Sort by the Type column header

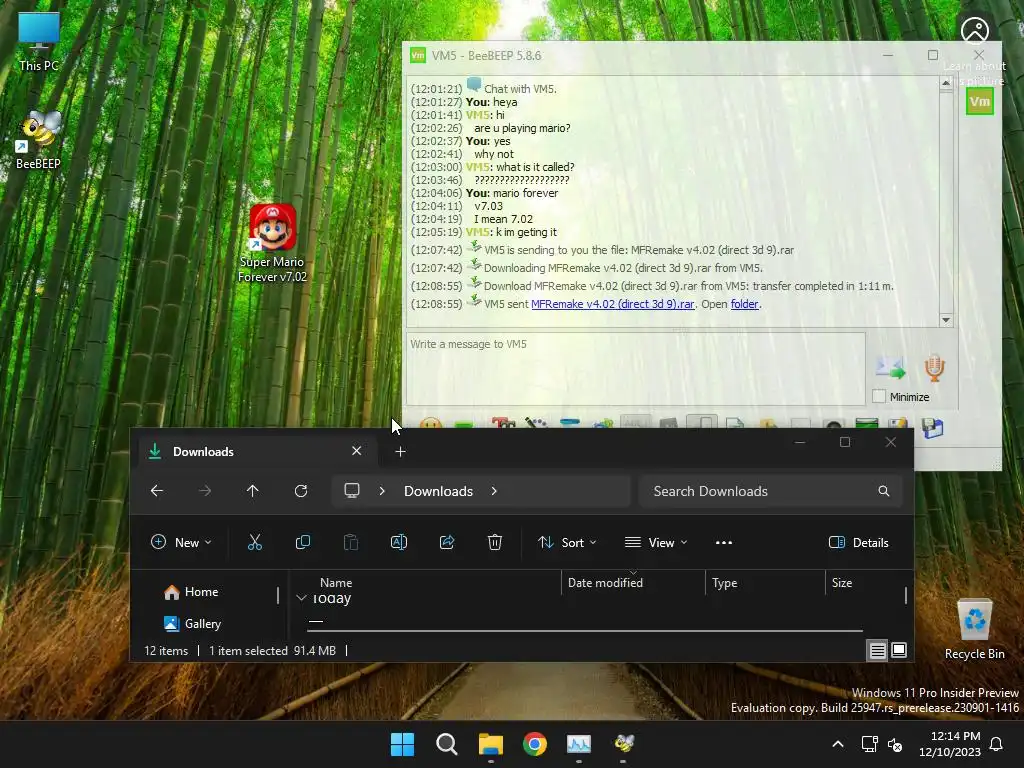click(724, 583)
